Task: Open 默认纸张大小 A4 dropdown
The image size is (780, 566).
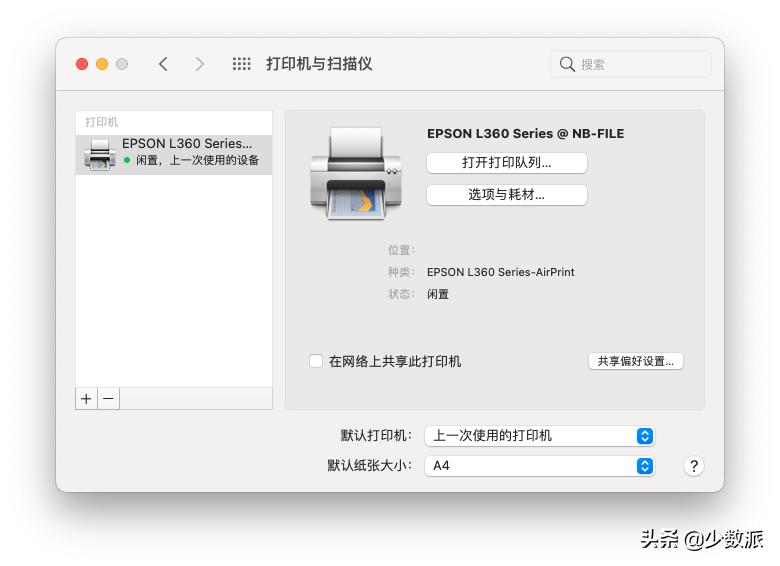Action: point(539,466)
